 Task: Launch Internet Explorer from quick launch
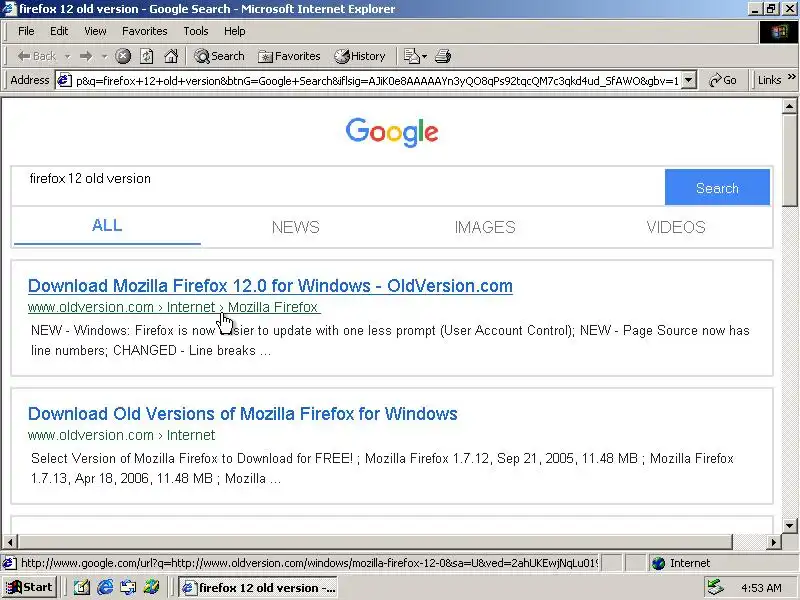[105, 588]
